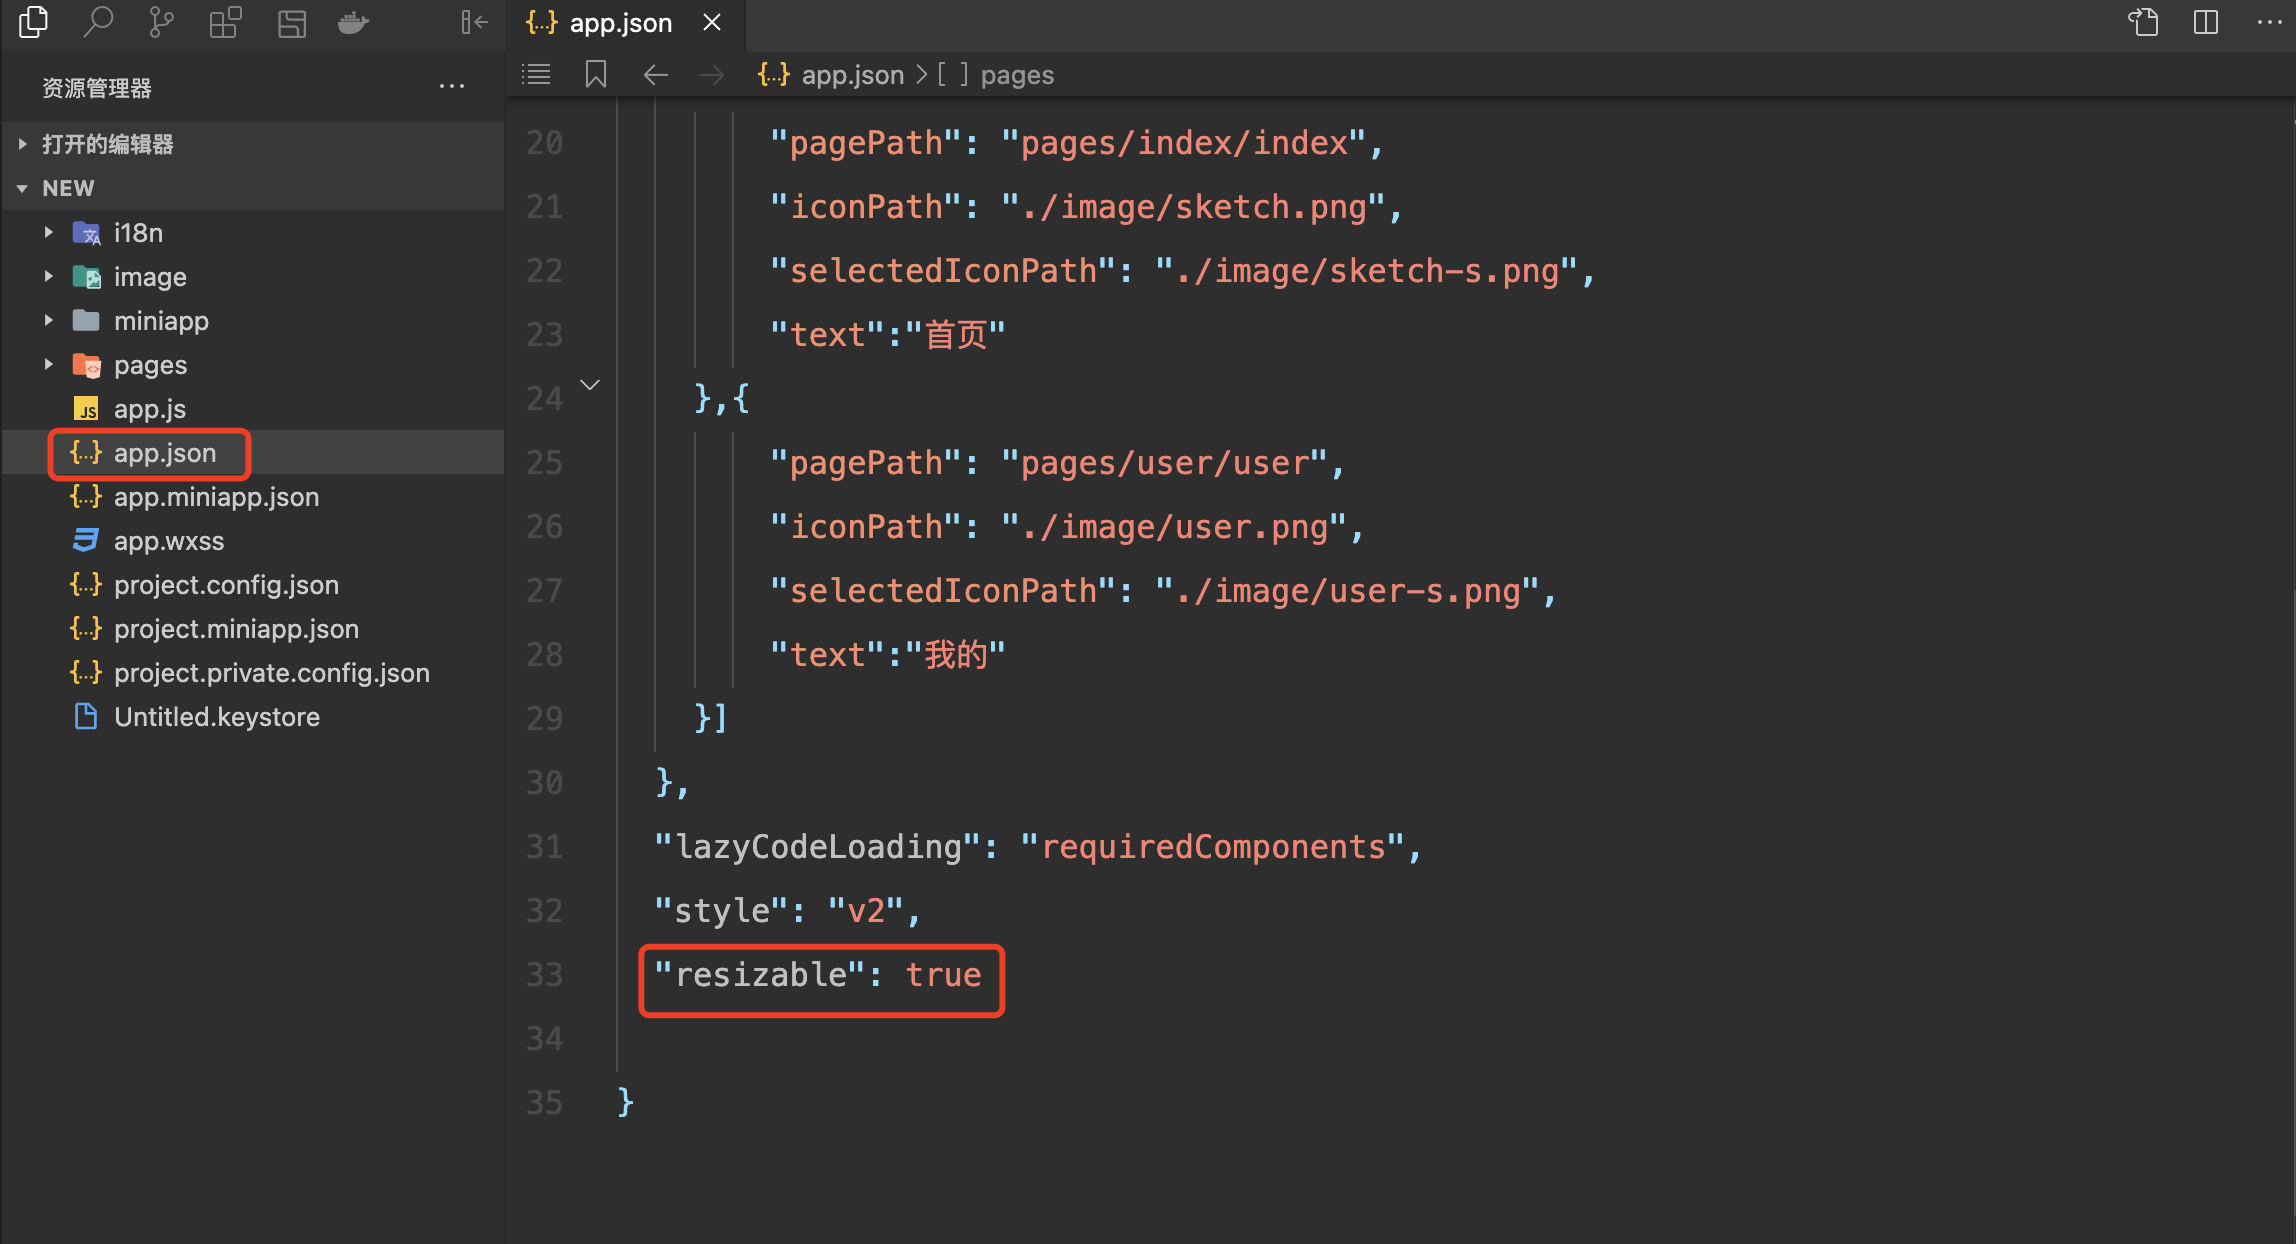
Task: Collapse the code fold arrow on line 24
Action: click(x=590, y=385)
